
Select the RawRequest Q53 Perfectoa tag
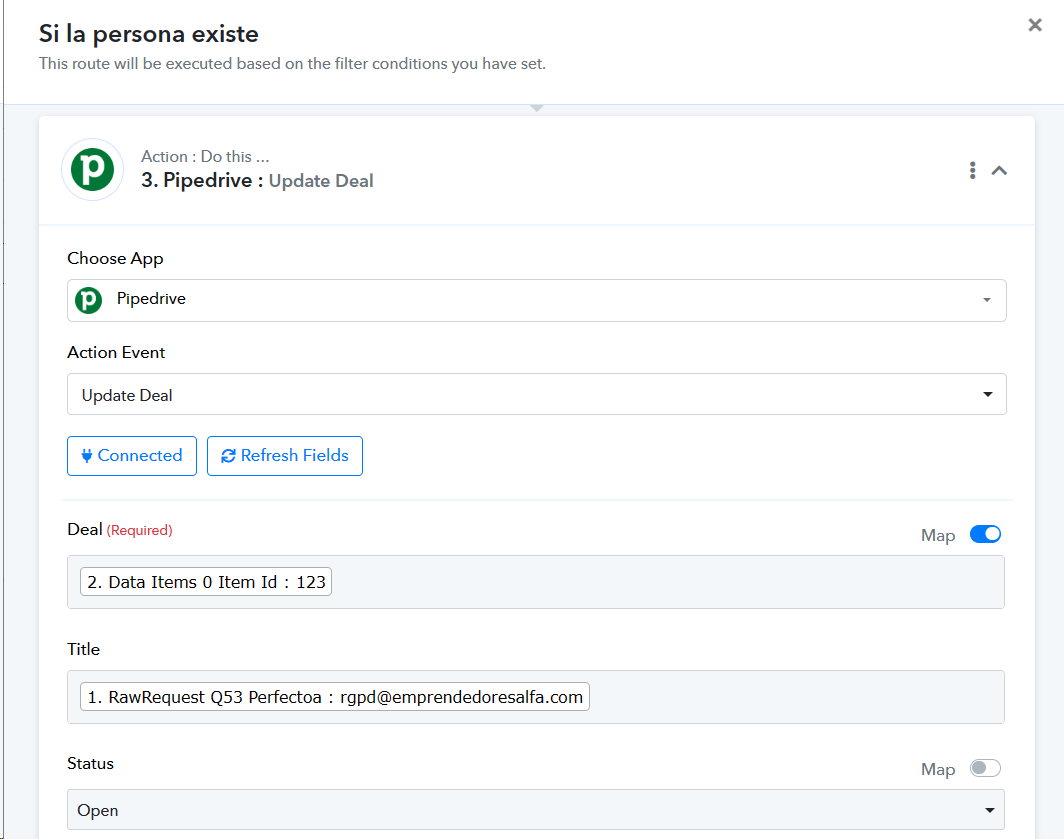tap(335, 697)
